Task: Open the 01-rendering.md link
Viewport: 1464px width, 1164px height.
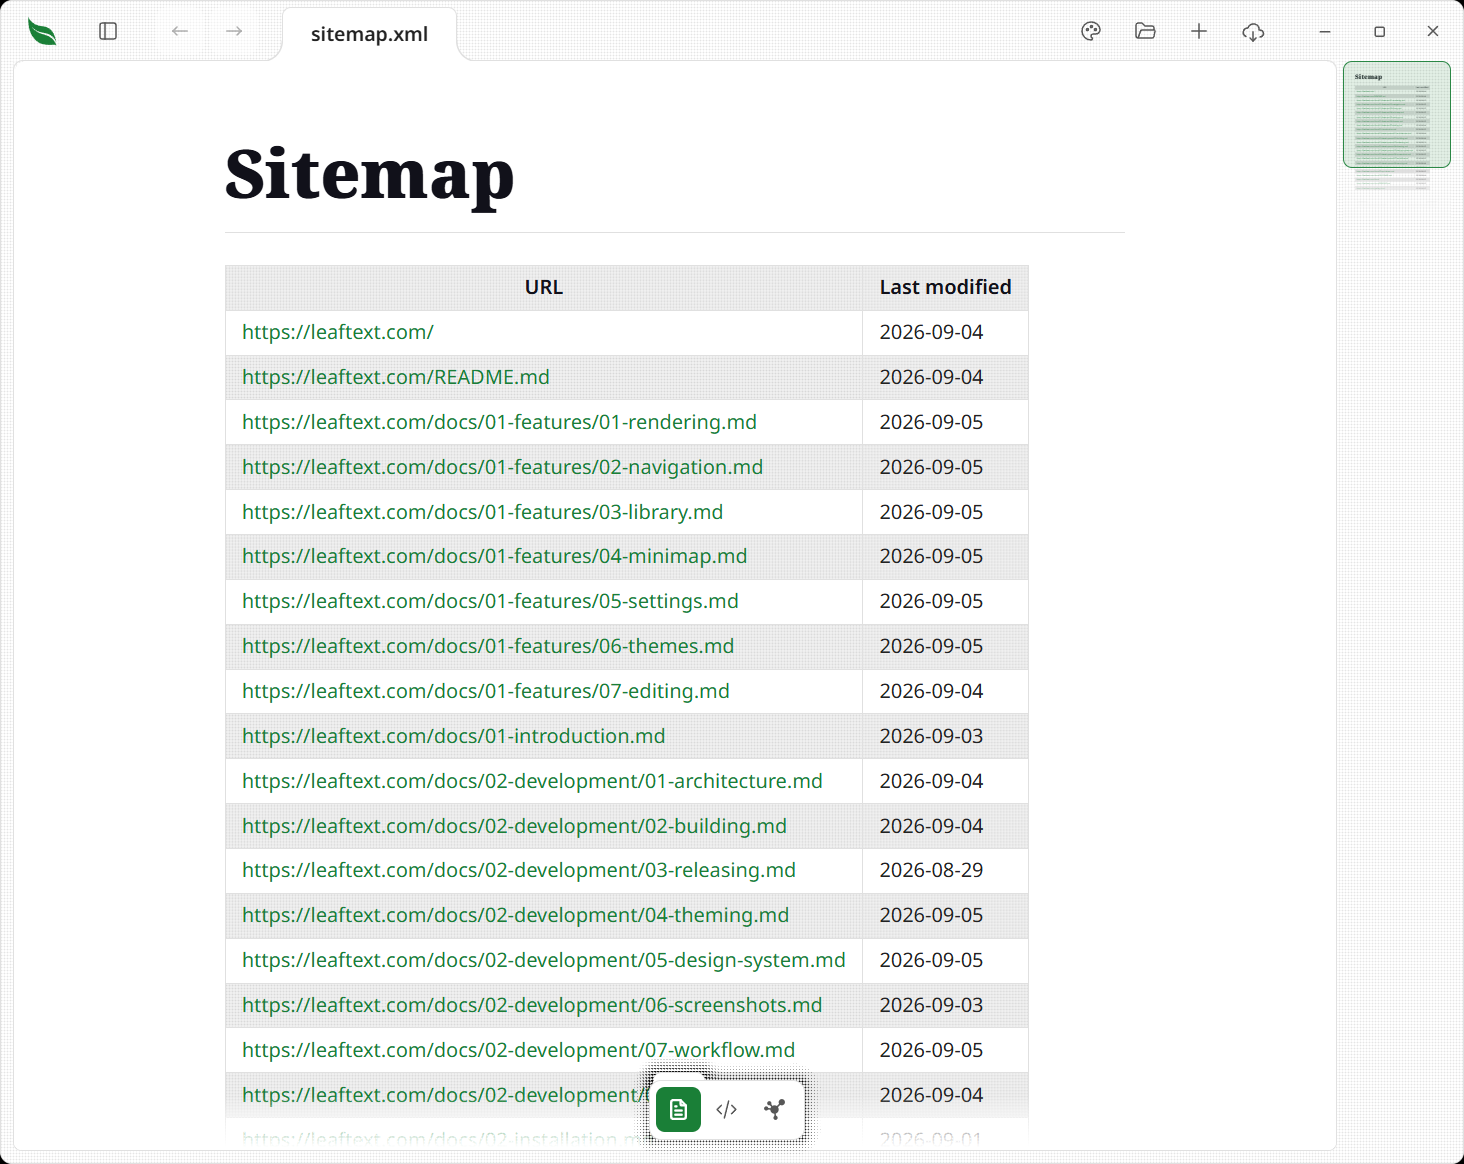Action: [499, 422]
